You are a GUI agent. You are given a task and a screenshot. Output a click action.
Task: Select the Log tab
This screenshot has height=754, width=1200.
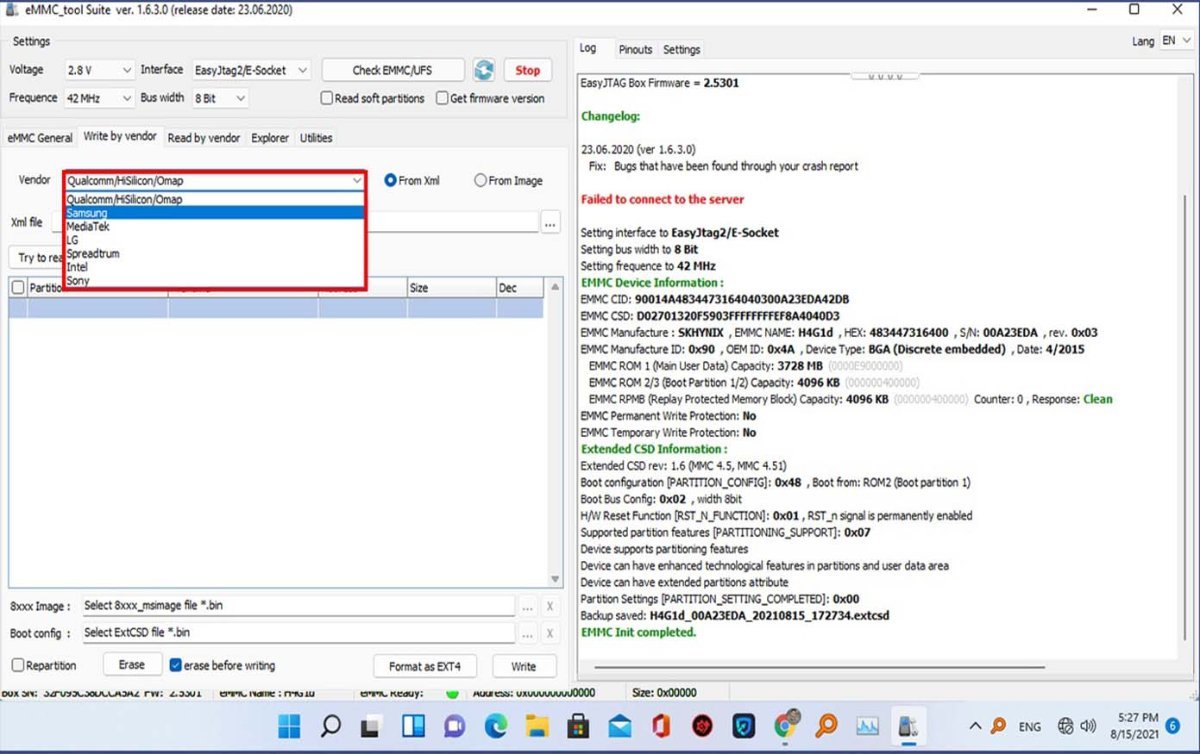pyautogui.click(x=588, y=48)
